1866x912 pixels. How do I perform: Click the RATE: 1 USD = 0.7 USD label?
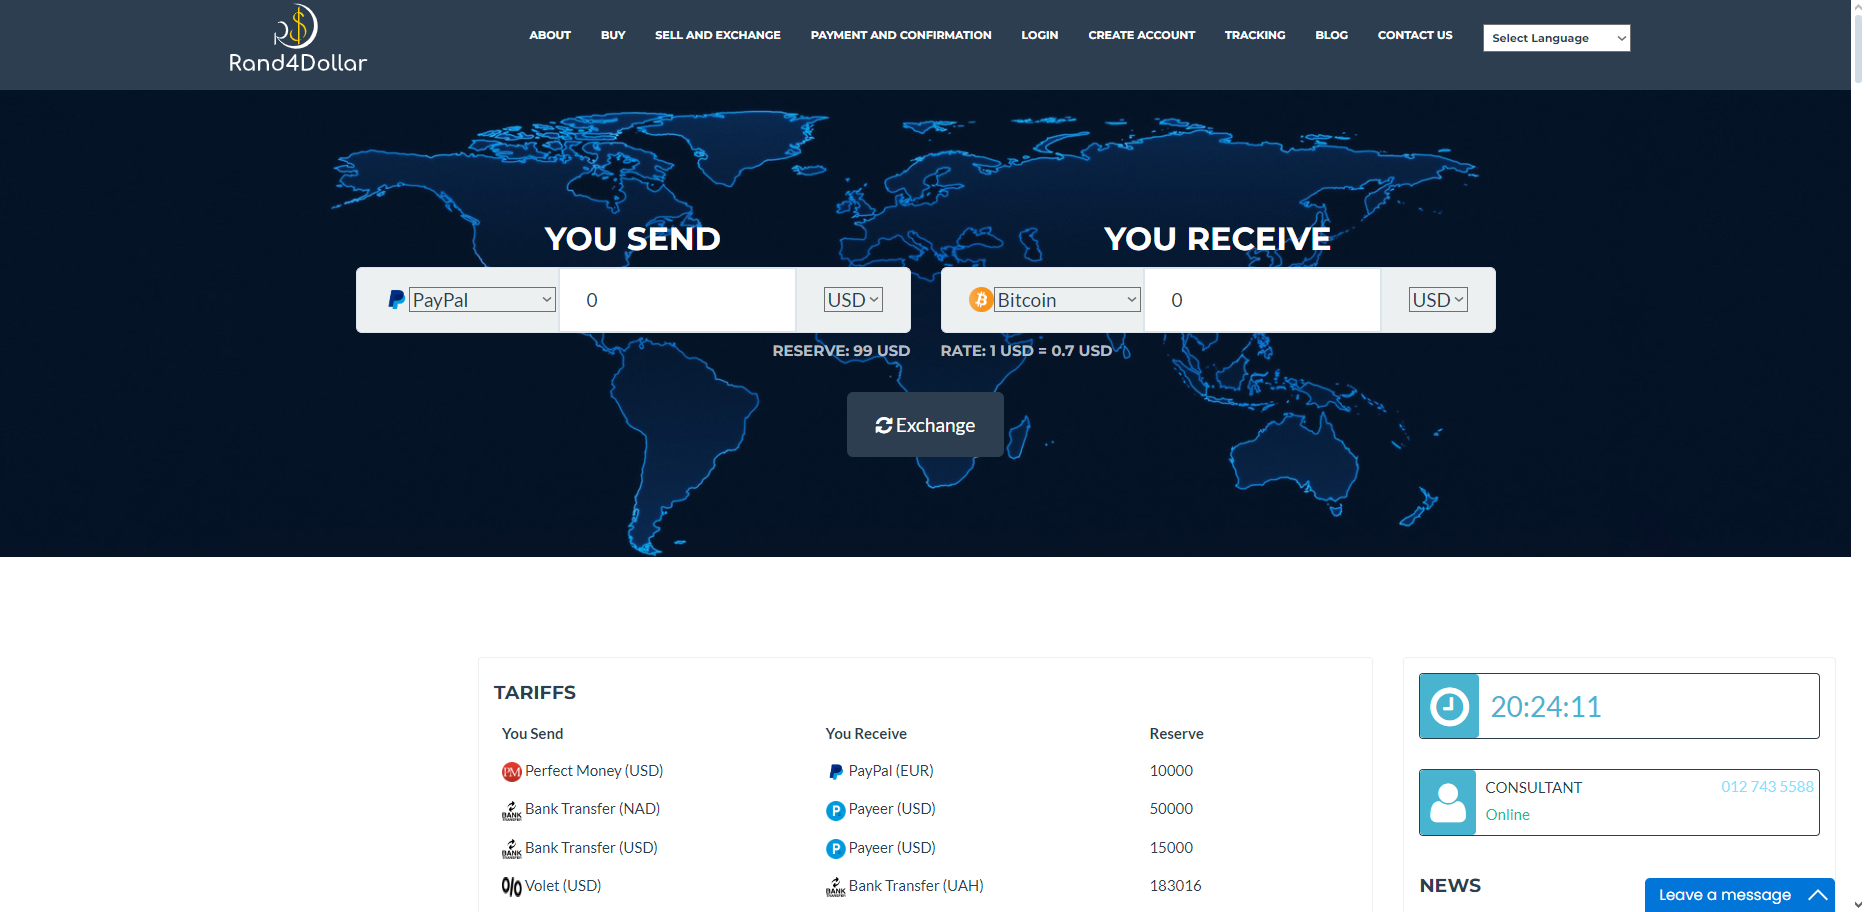[x=1026, y=351]
